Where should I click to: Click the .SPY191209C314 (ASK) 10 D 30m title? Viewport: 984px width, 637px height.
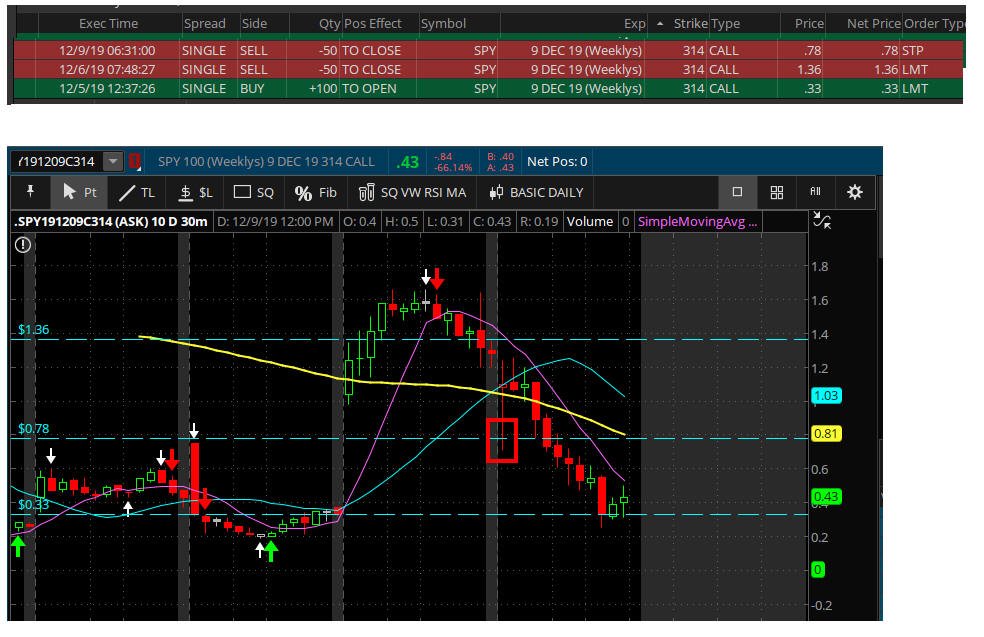[111, 222]
